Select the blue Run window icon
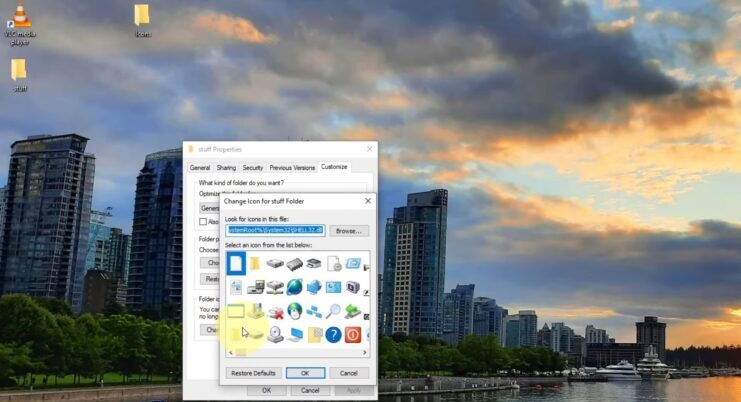 [353, 263]
